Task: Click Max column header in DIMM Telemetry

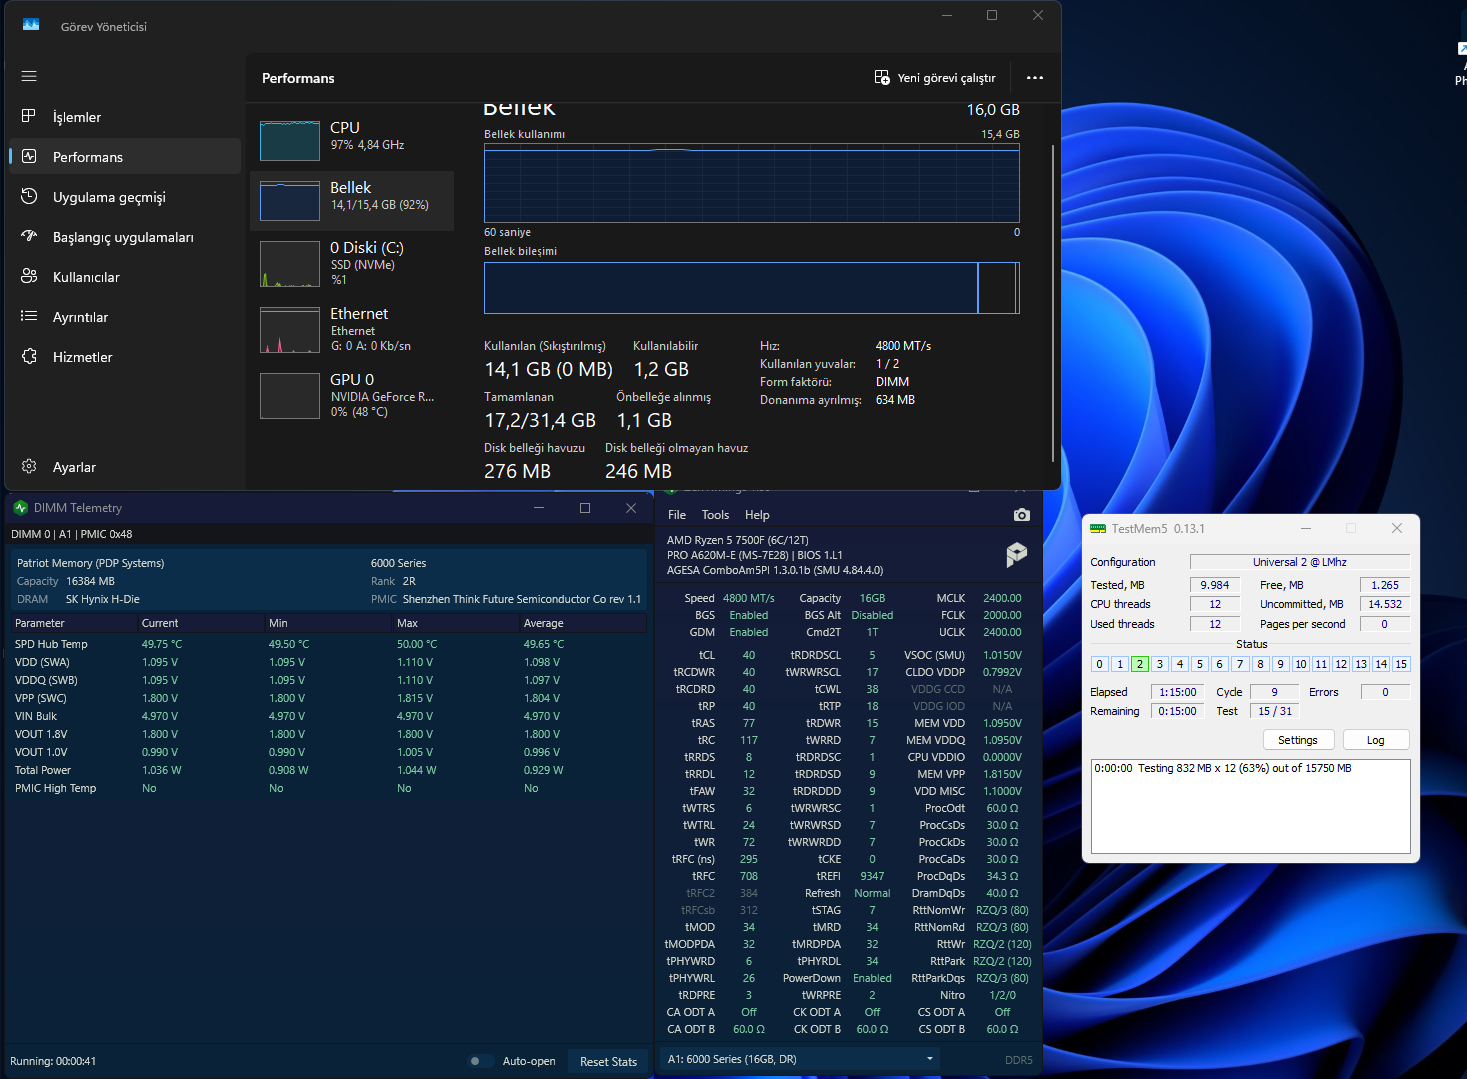Action: (455, 623)
